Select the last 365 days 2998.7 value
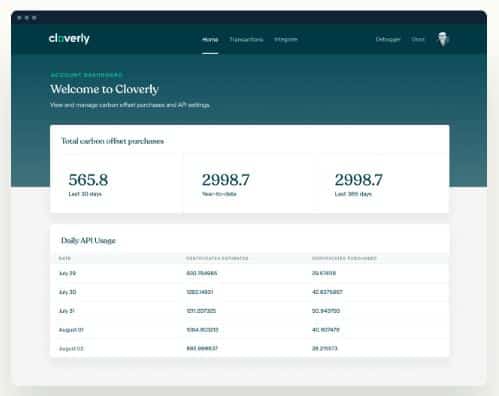 click(359, 180)
